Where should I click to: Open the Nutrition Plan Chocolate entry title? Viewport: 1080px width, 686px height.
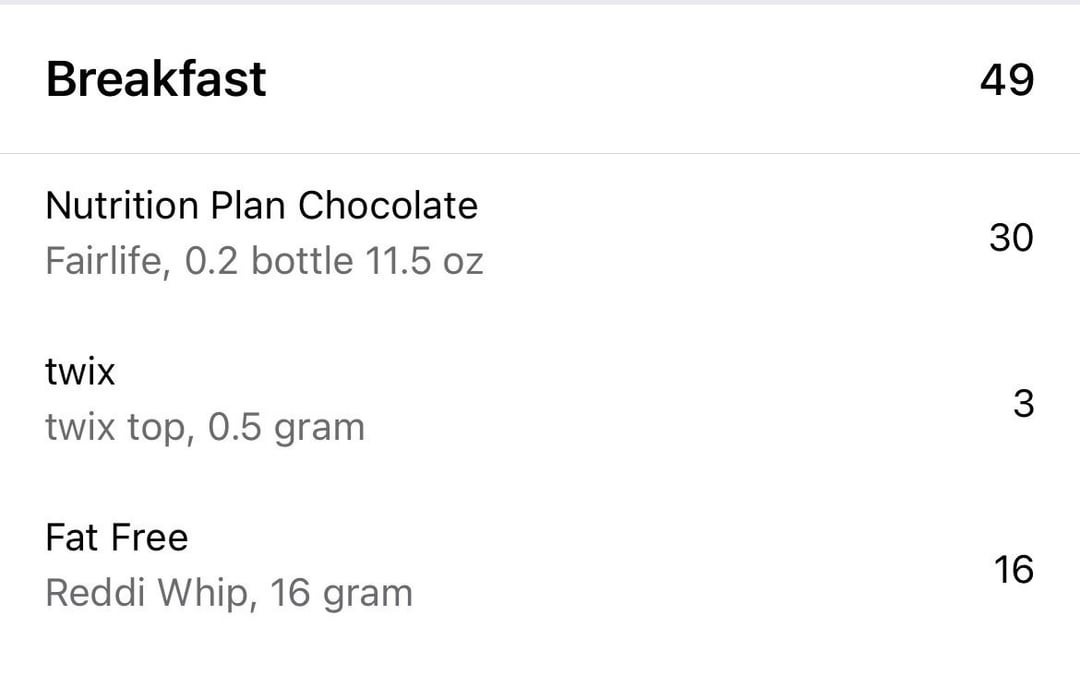point(262,205)
